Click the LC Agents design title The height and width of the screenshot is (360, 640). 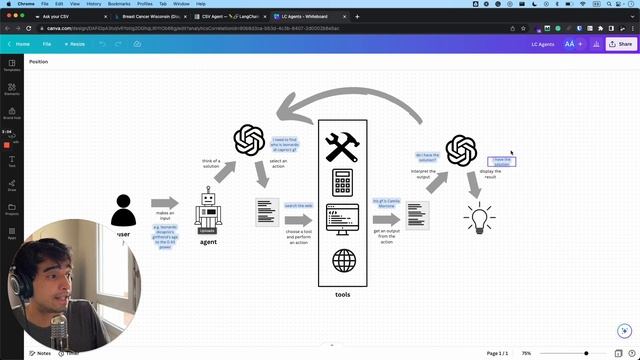pos(542,44)
